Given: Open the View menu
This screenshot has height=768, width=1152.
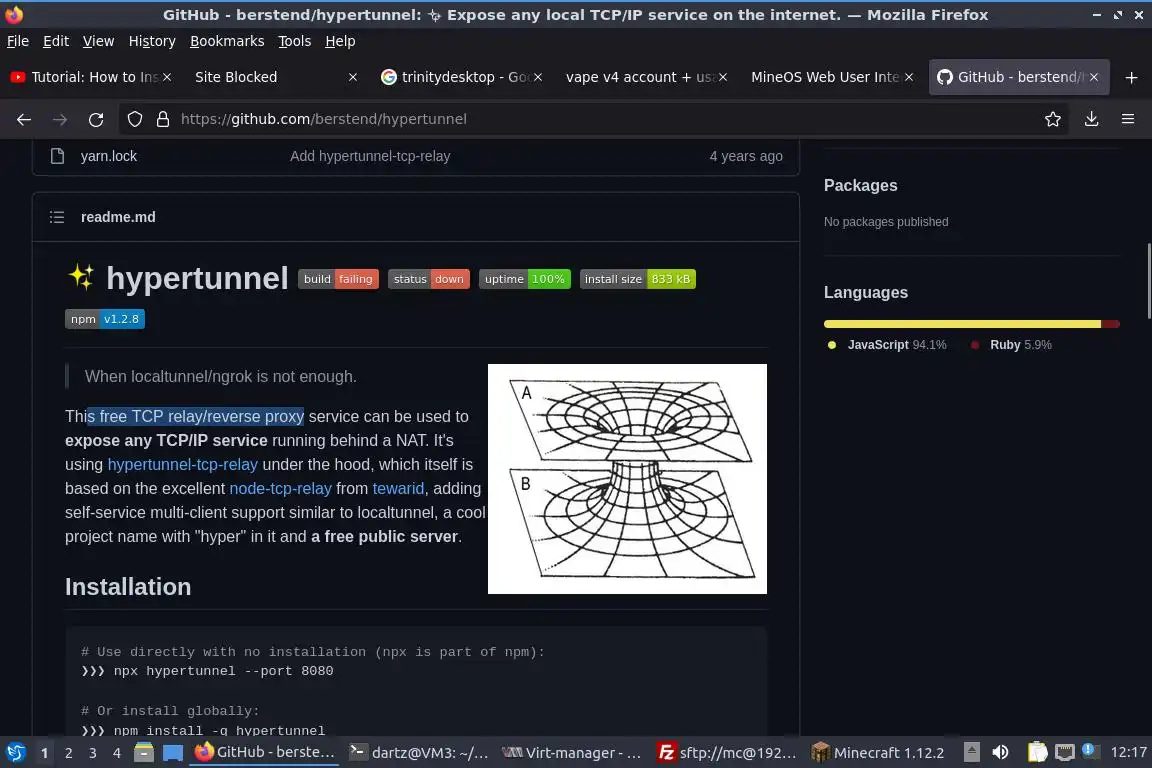Looking at the screenshot, I should coord(98,41).
